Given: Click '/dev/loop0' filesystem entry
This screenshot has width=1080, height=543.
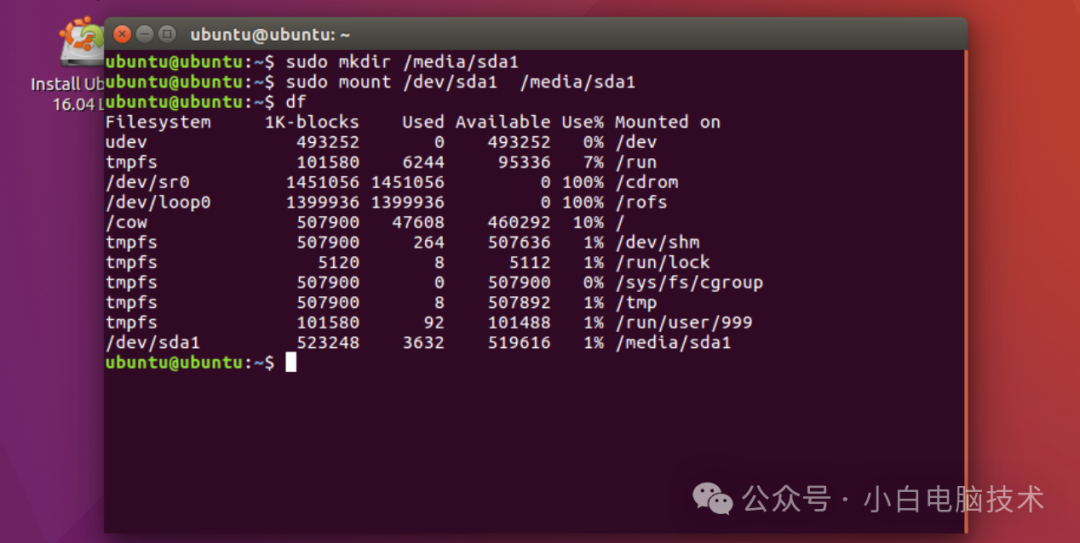Looking at the screenshot, I should pos(158,203).
